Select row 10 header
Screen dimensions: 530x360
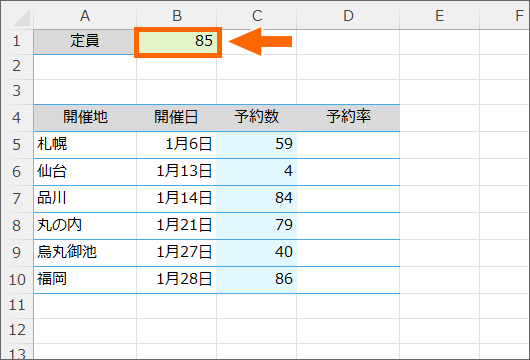17,280
